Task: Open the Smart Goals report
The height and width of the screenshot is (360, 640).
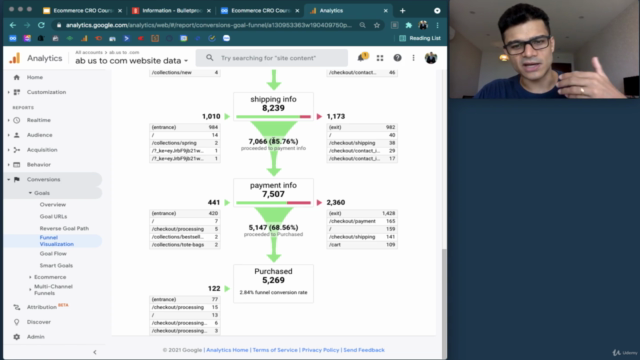Action: [56, 265]
